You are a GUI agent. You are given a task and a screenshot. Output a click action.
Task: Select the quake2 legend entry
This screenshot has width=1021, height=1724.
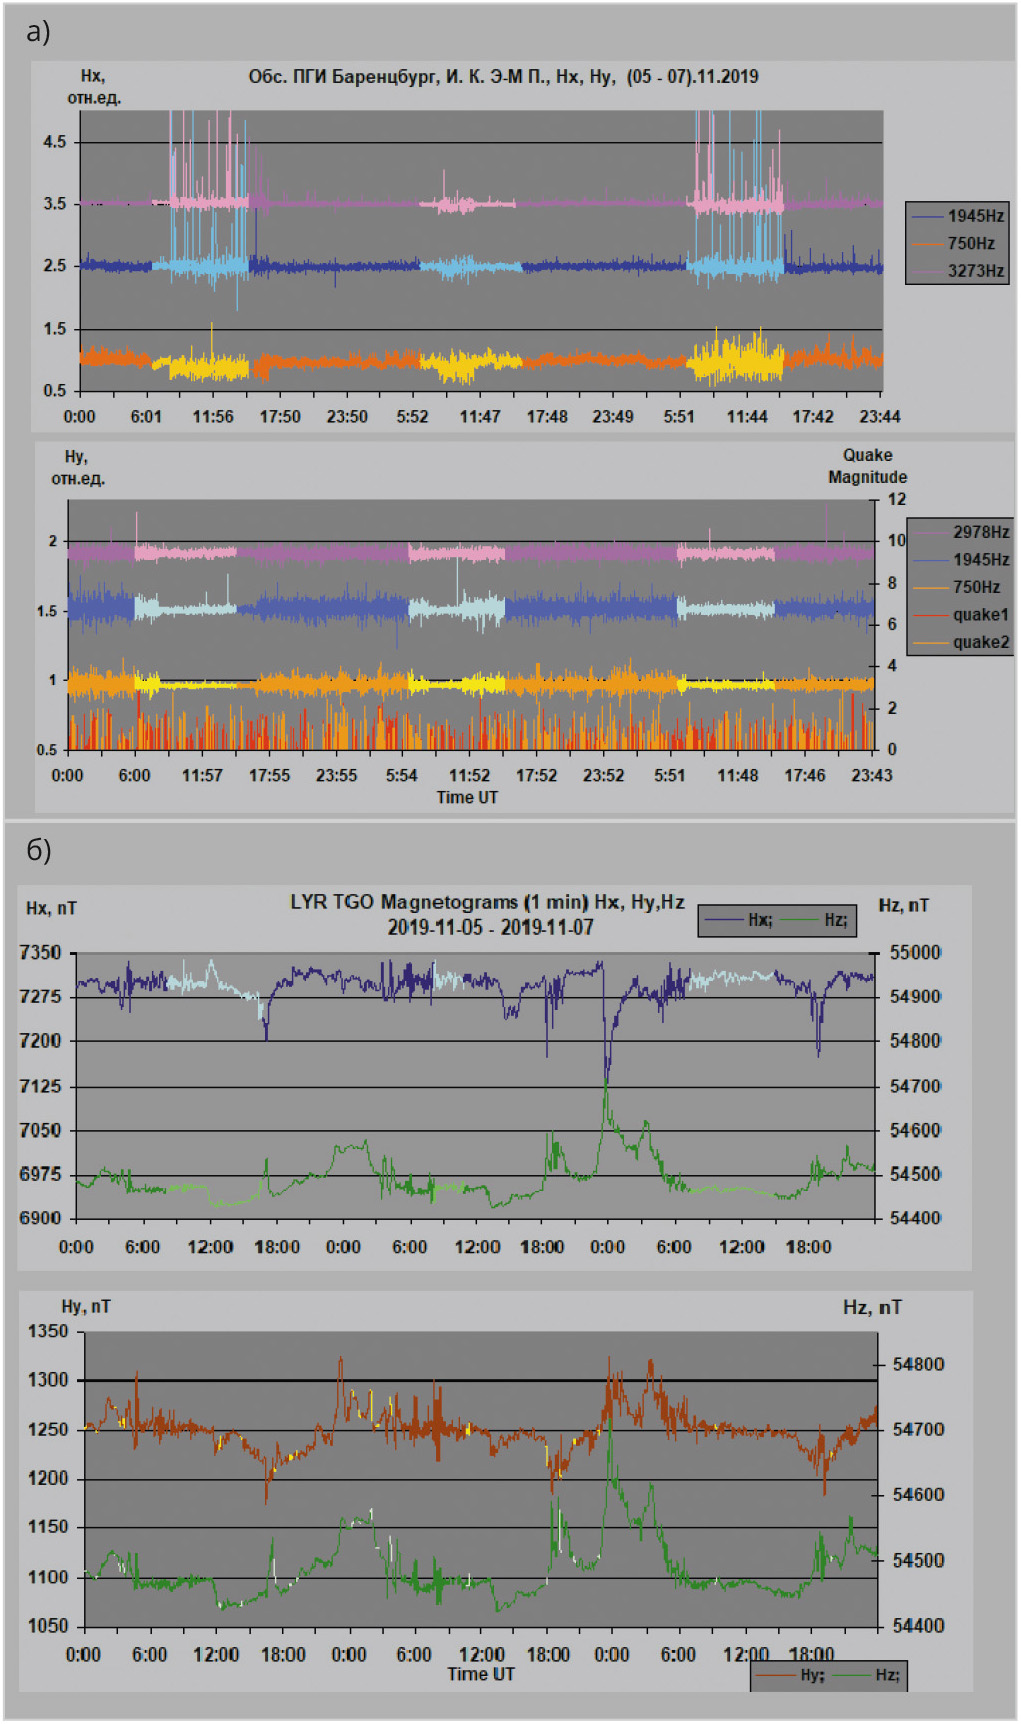[x=980, y=642]
